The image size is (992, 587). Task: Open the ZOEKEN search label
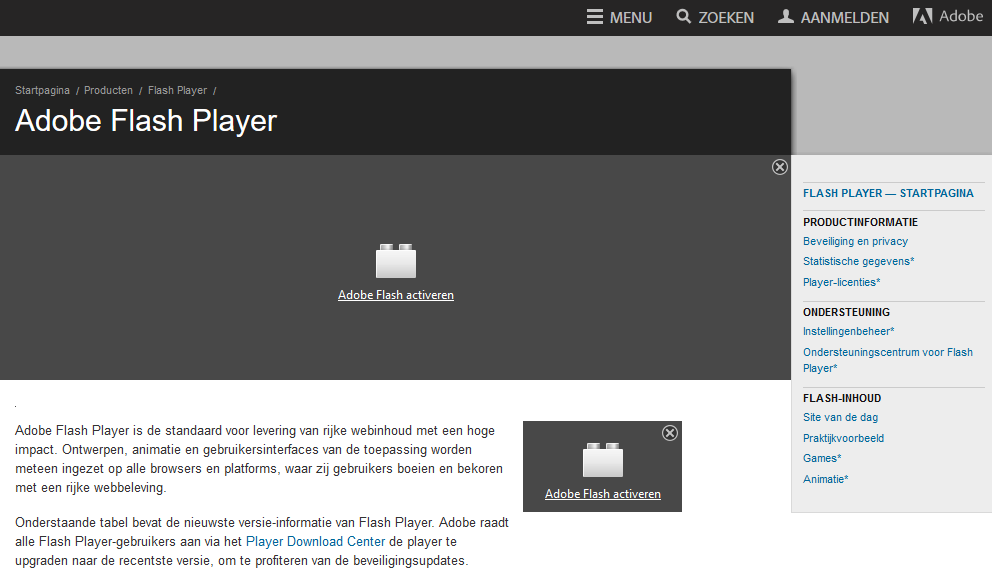coord(726,18)
